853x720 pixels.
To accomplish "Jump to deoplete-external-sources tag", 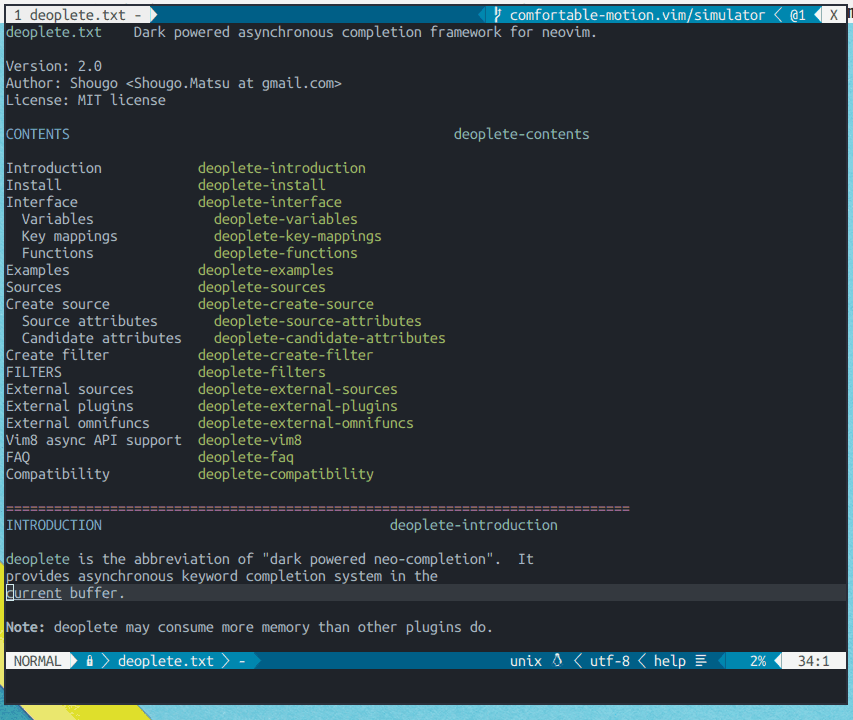I will [298, 389].
